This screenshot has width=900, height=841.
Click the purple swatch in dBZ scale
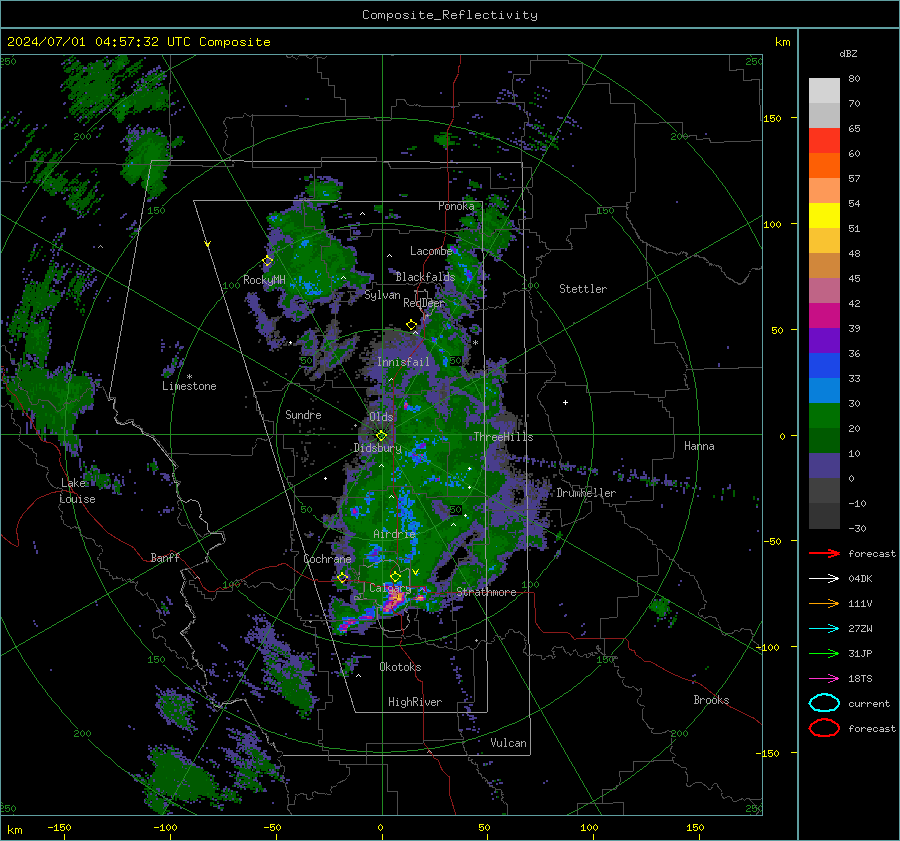(x=824, y=340)
